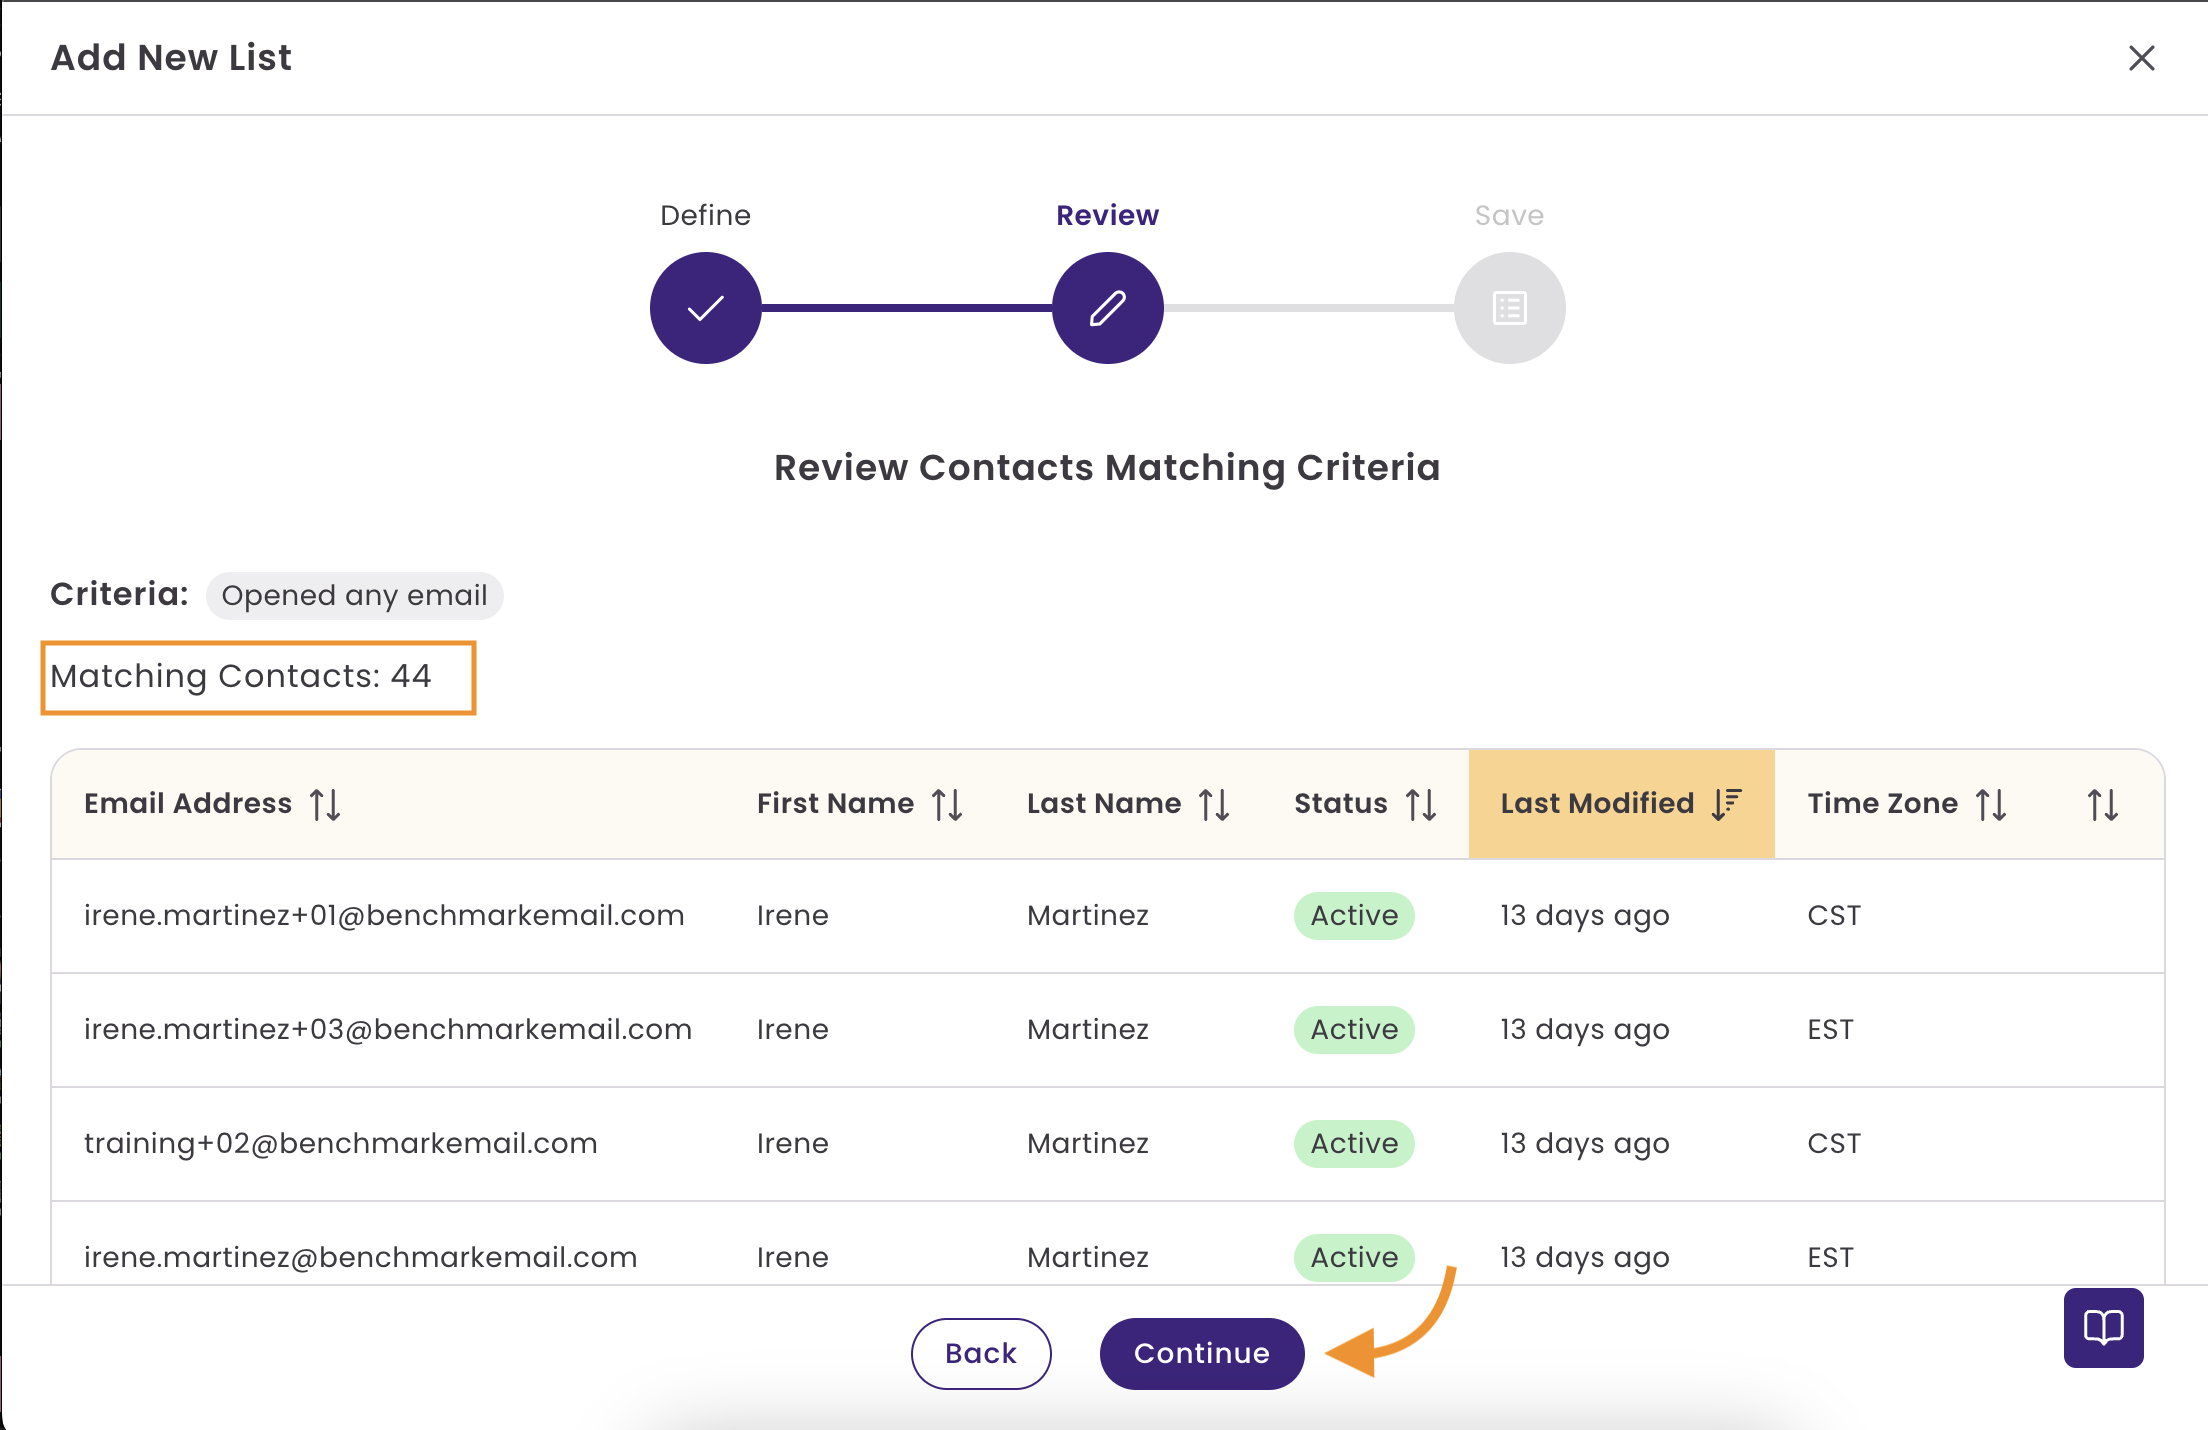Click the Opened any email criteria chip

tap(354, 595)
